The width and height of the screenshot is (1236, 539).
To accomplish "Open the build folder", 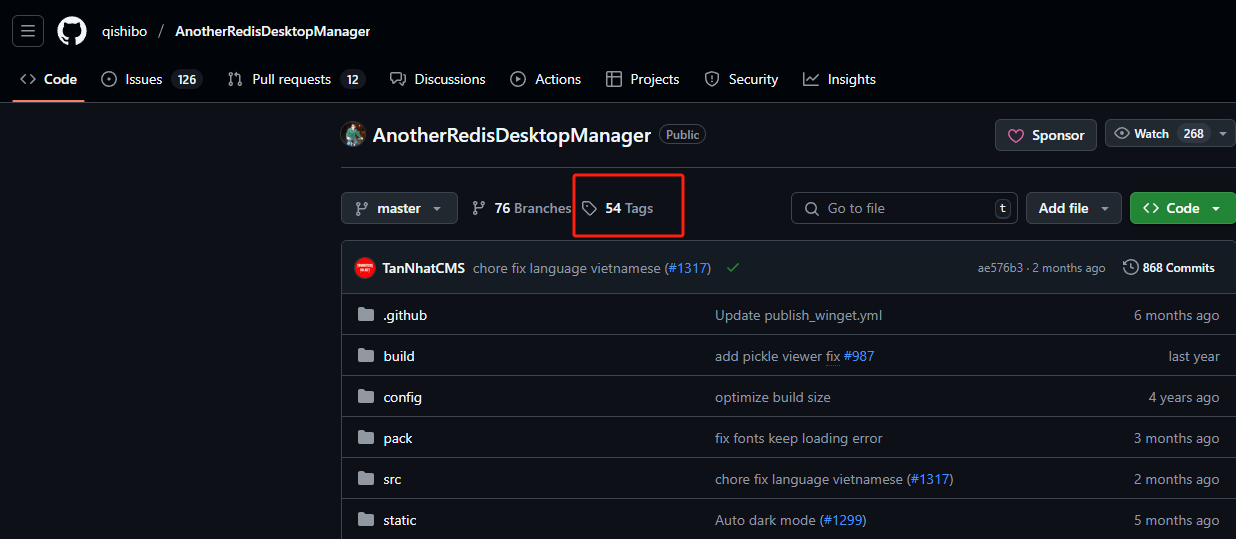I will point(399,356).
